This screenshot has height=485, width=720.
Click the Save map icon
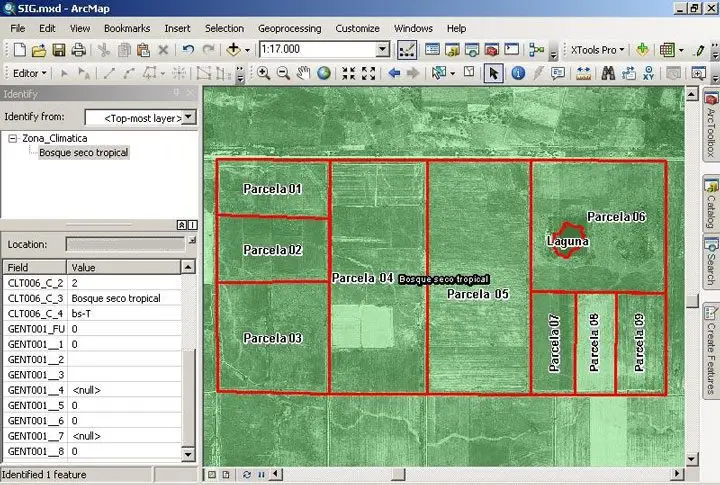pos(58,50)
